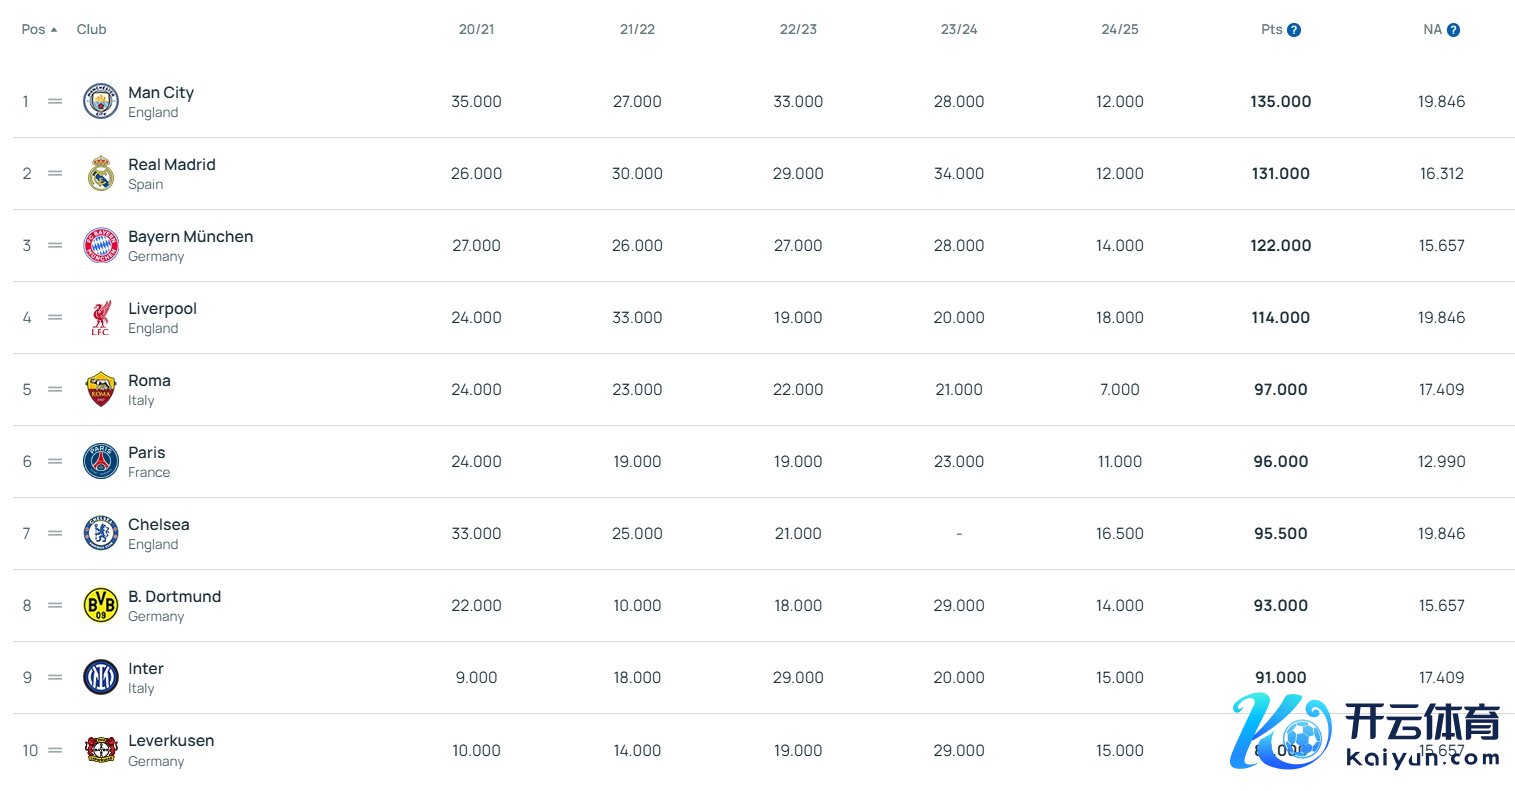
Task: Open the NA help tooltip icon
Action: click(1454, 30)
